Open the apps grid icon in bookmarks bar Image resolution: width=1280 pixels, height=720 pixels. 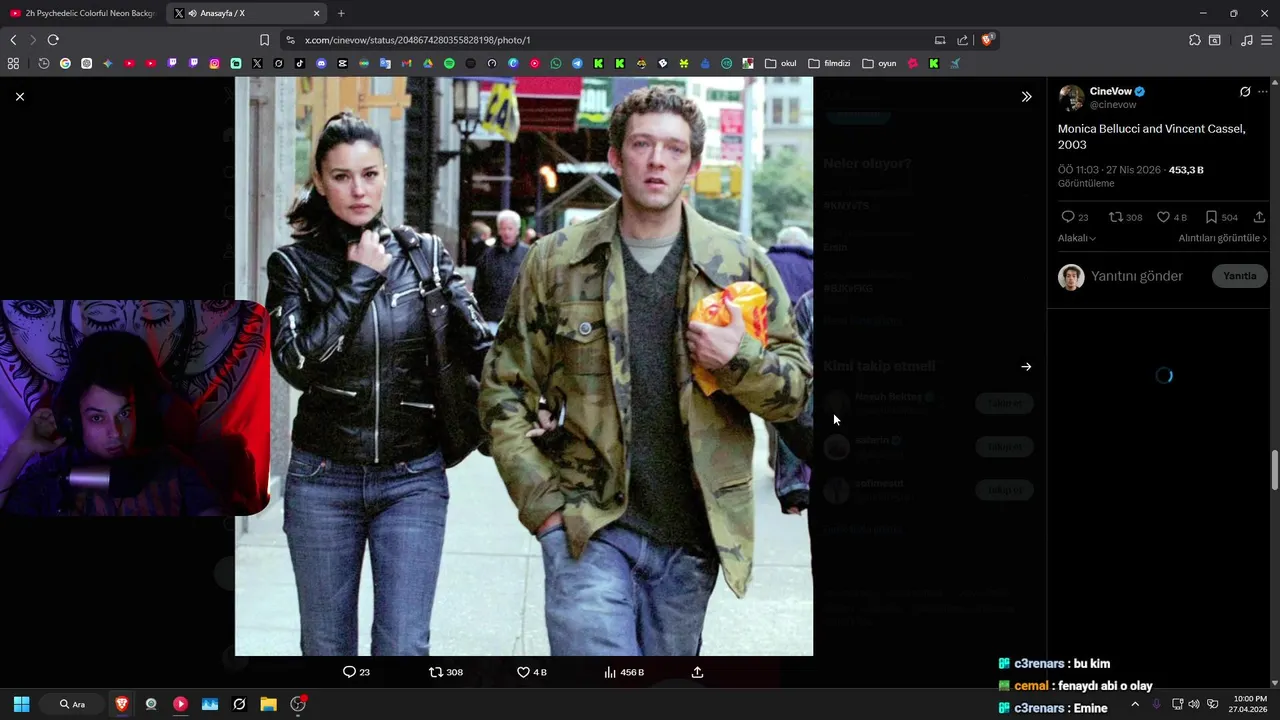(13, 63)
